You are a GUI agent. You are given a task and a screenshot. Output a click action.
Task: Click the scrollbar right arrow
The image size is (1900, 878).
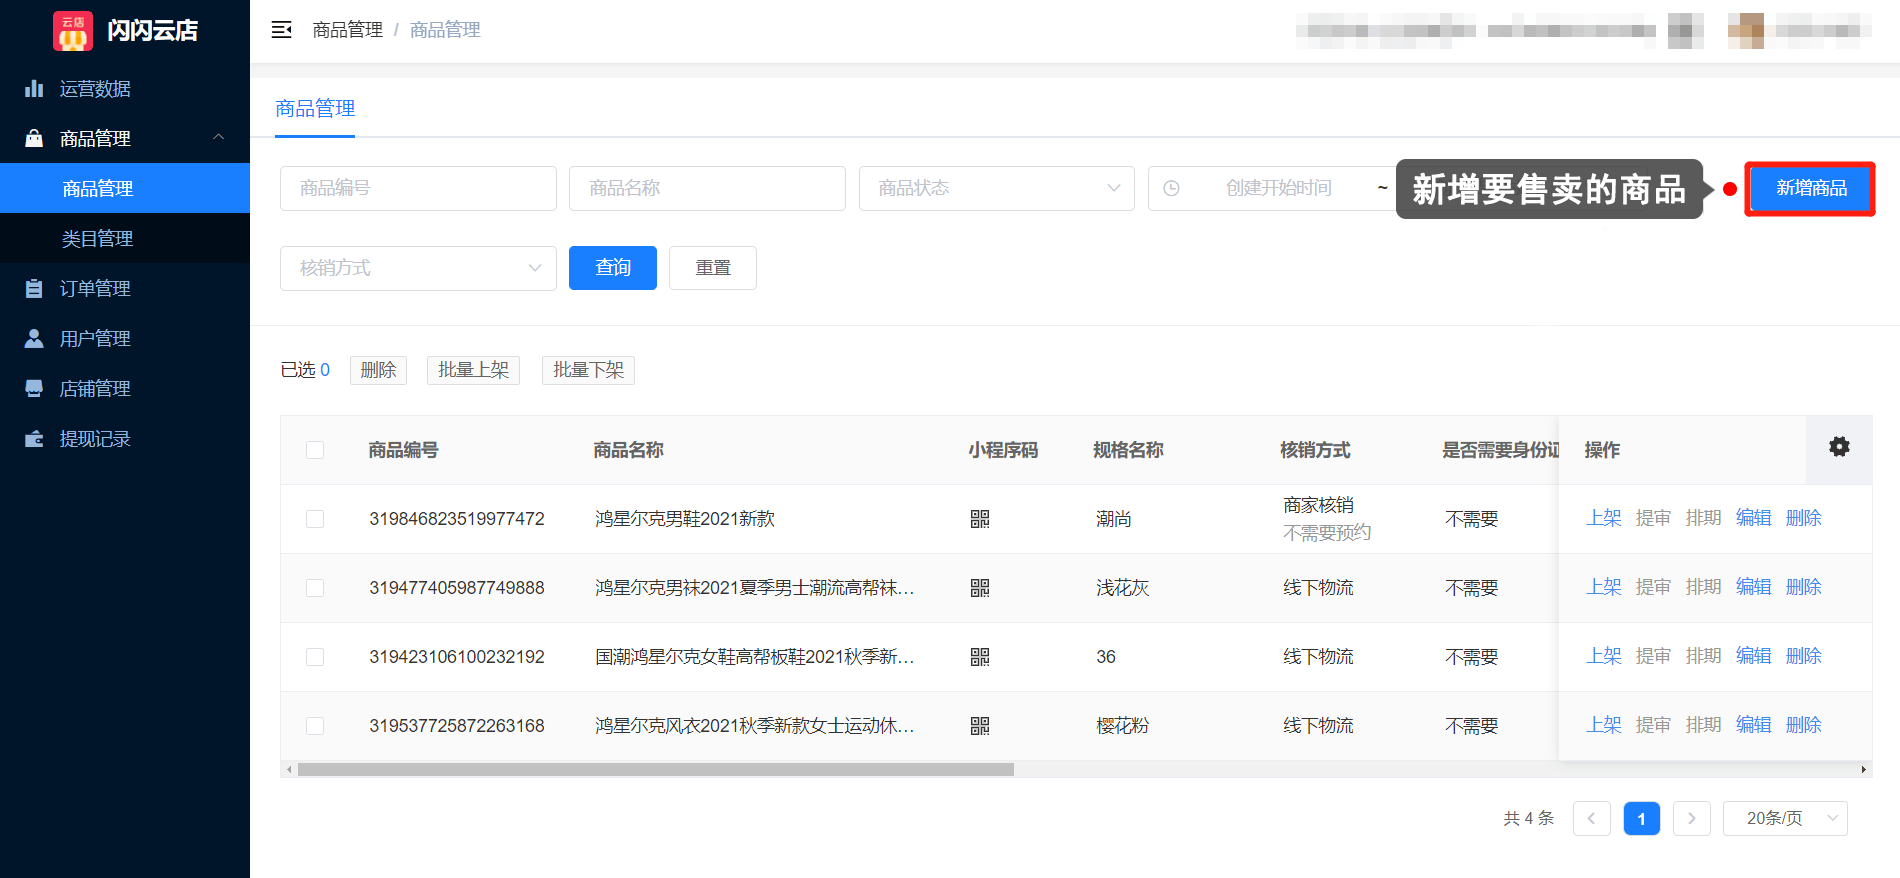coord(1863,770)
